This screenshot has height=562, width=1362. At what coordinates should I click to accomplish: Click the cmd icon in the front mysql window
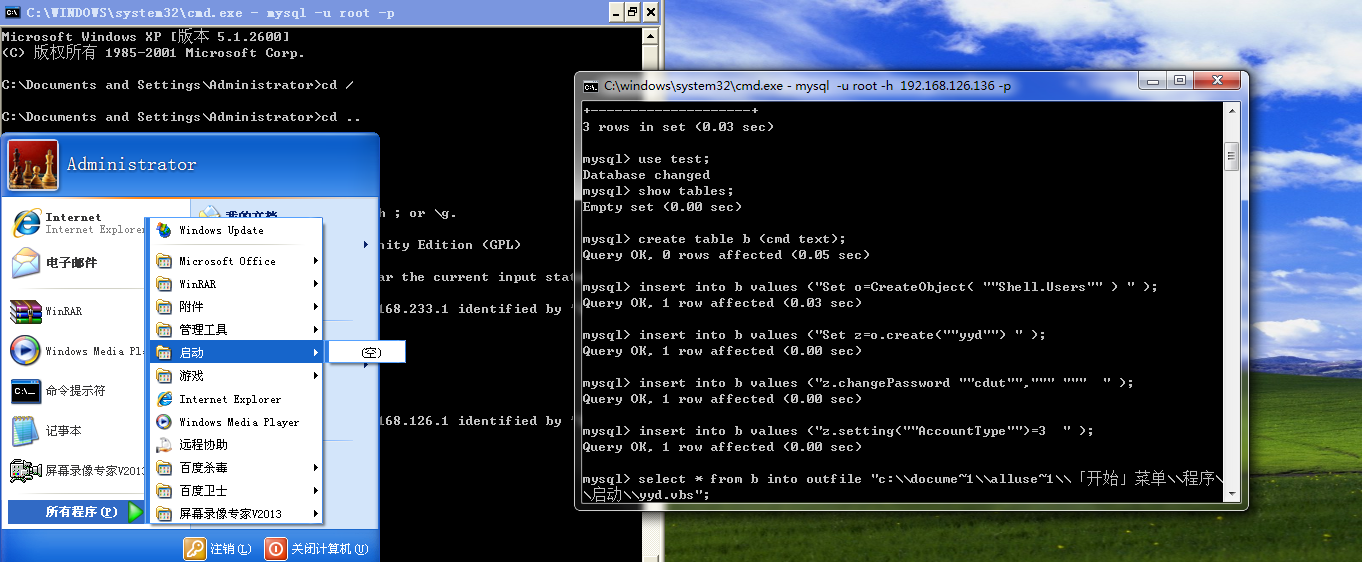(591, 86)
